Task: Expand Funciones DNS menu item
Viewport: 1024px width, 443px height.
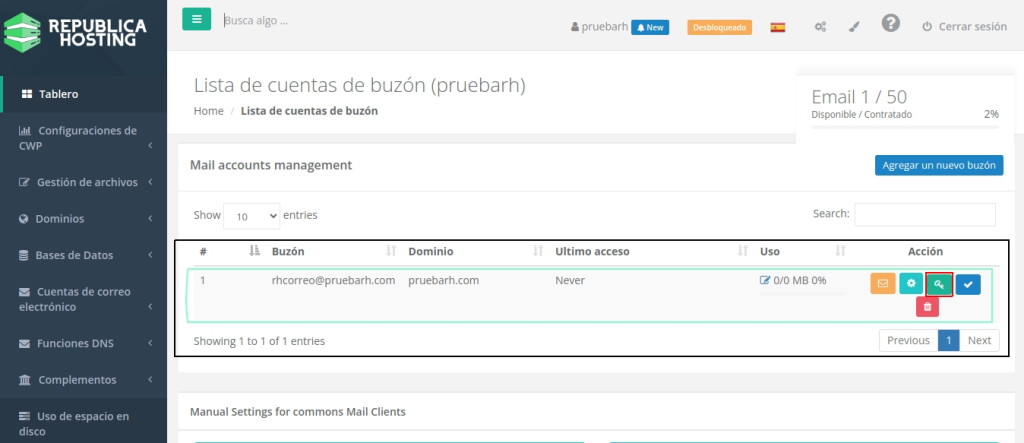Action: pos(85,343)
